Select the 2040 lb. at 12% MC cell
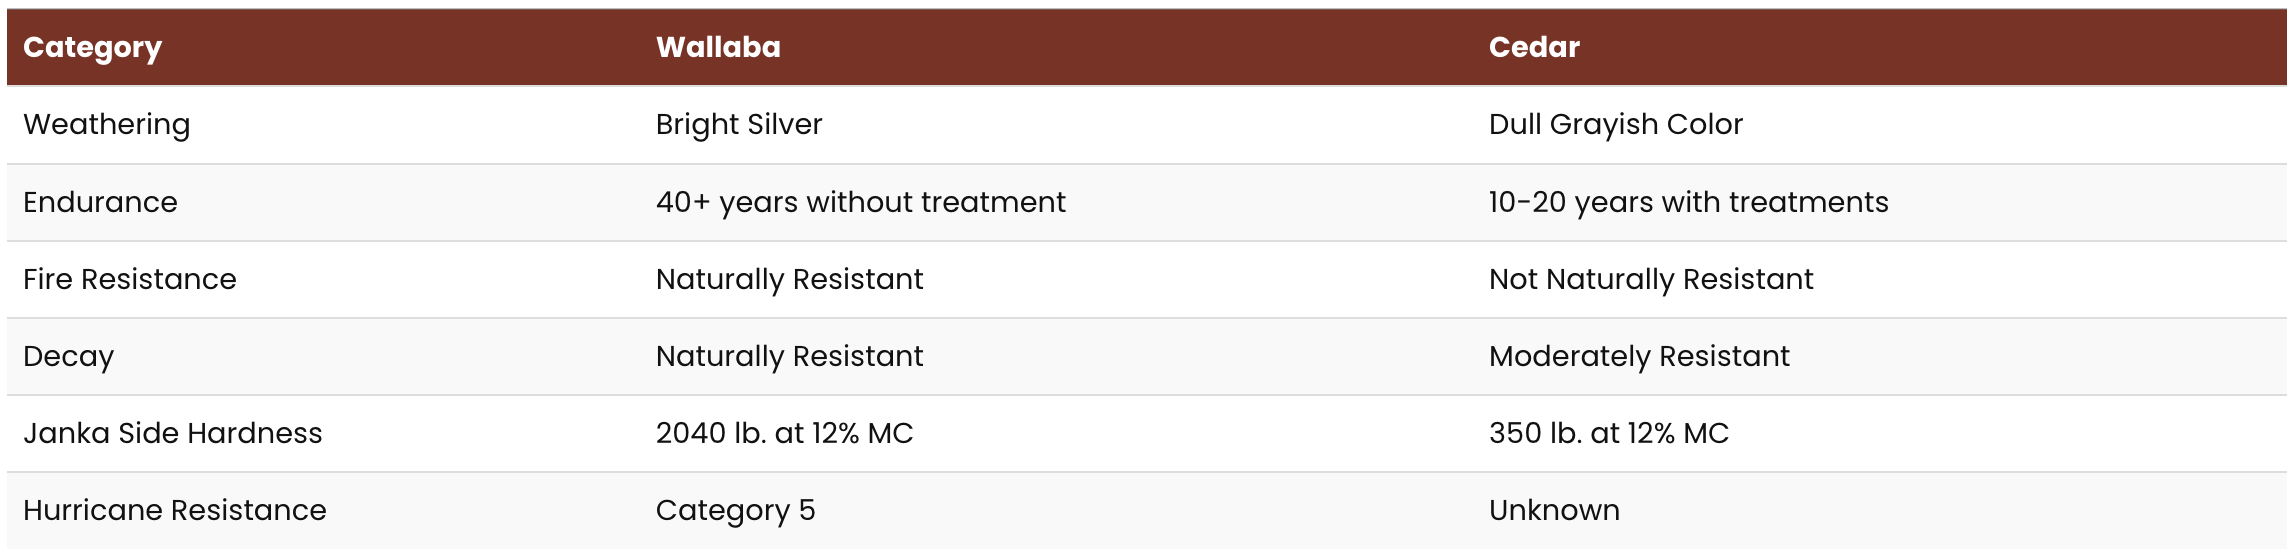The image size is (2296, 558). (x=784, y=434)
